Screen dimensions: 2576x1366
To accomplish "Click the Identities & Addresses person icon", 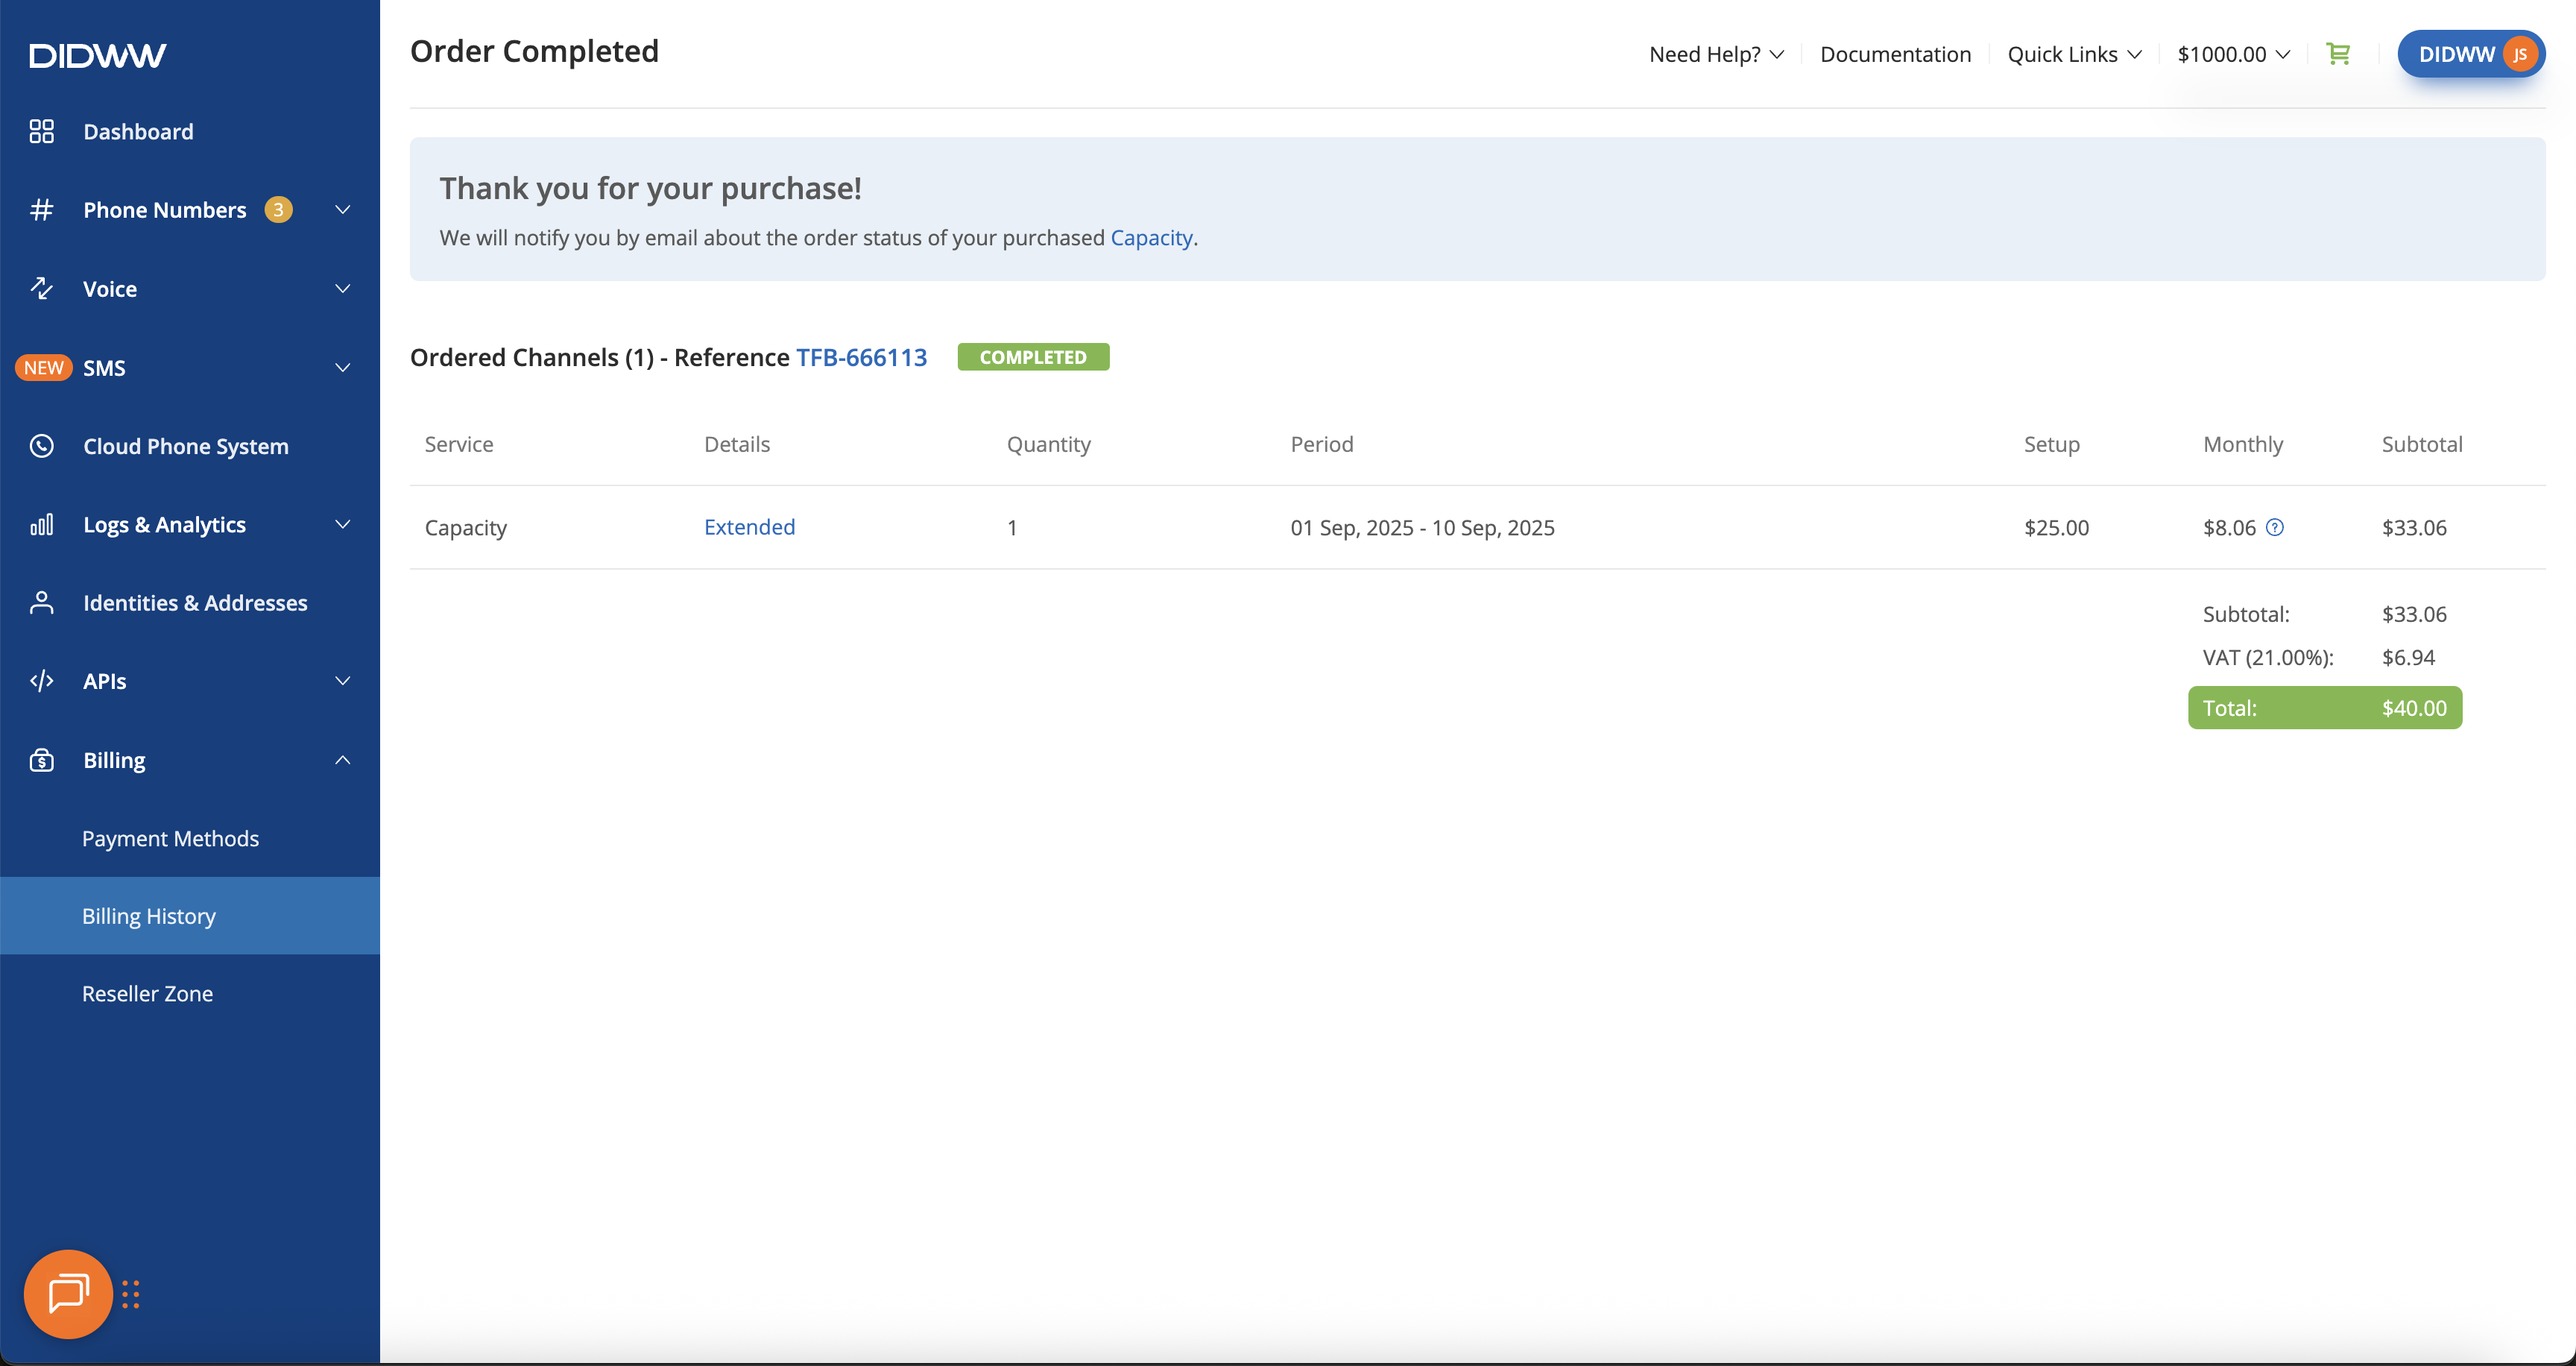I will pyautogui.click(x=41, y=602).
